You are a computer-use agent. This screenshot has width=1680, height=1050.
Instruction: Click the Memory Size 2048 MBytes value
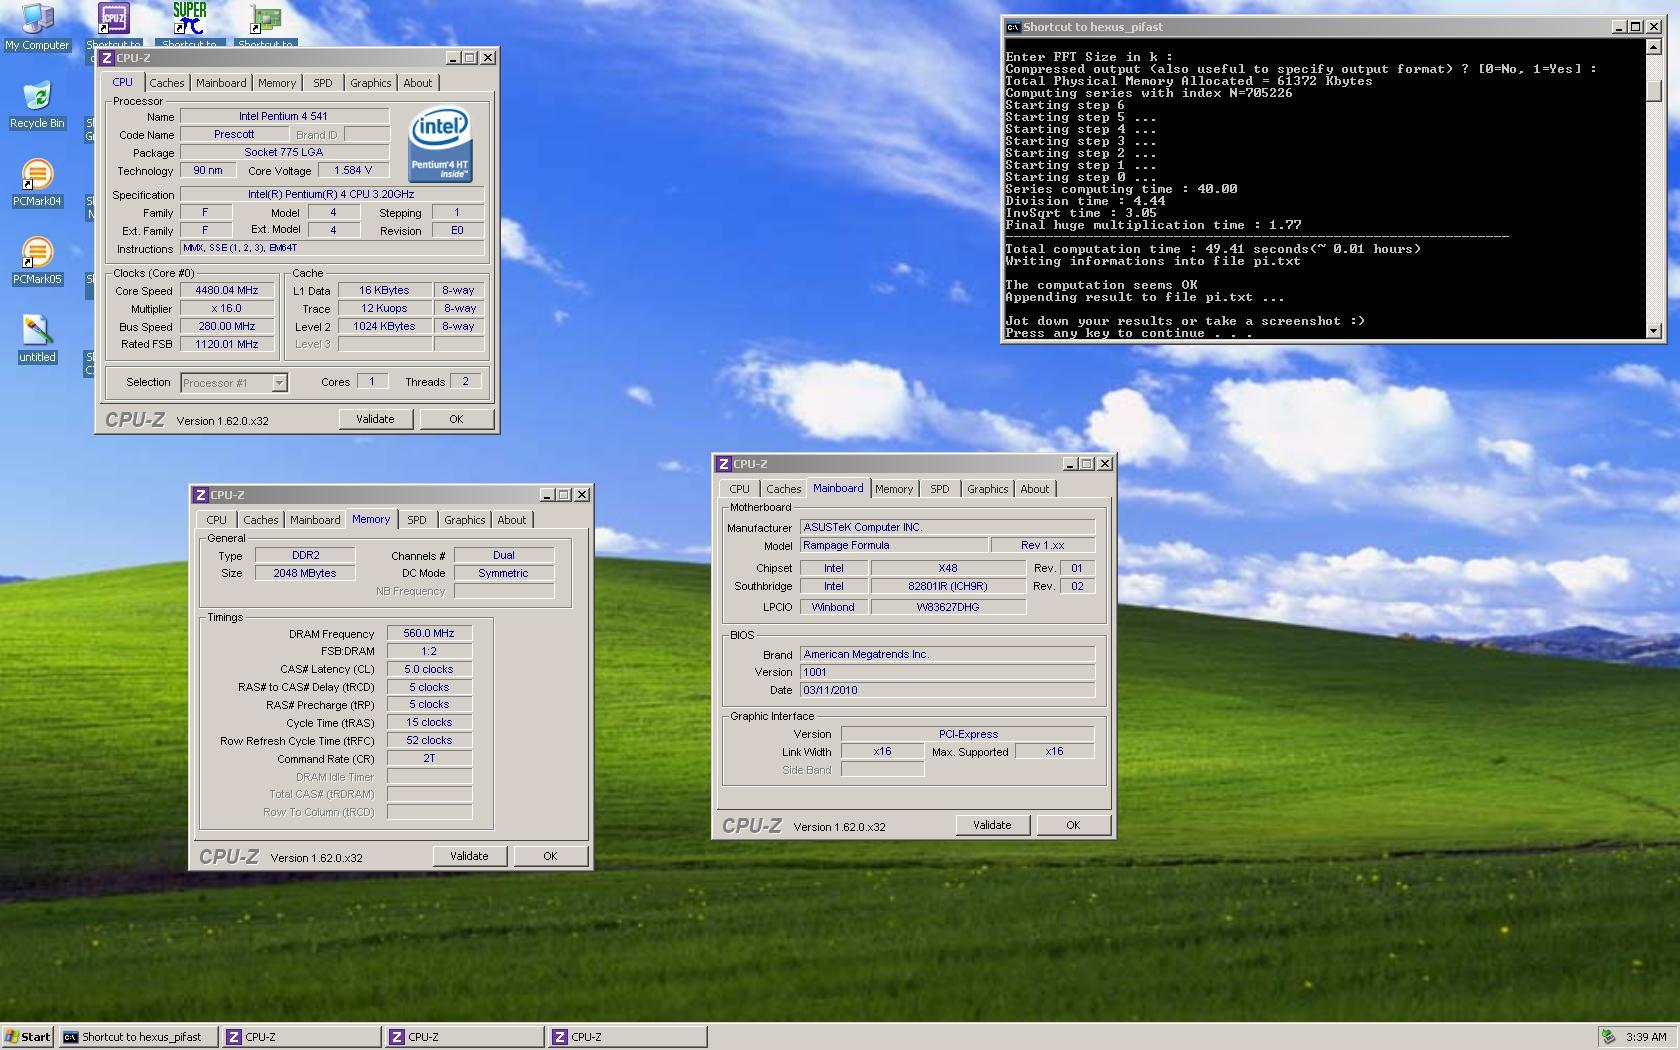pos(305,573)
